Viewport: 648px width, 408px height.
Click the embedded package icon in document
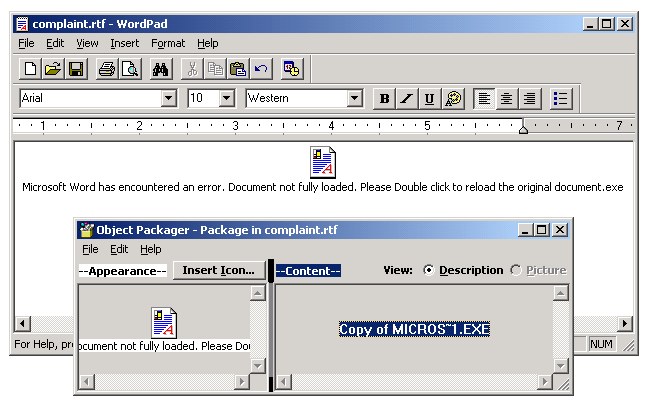322,162
